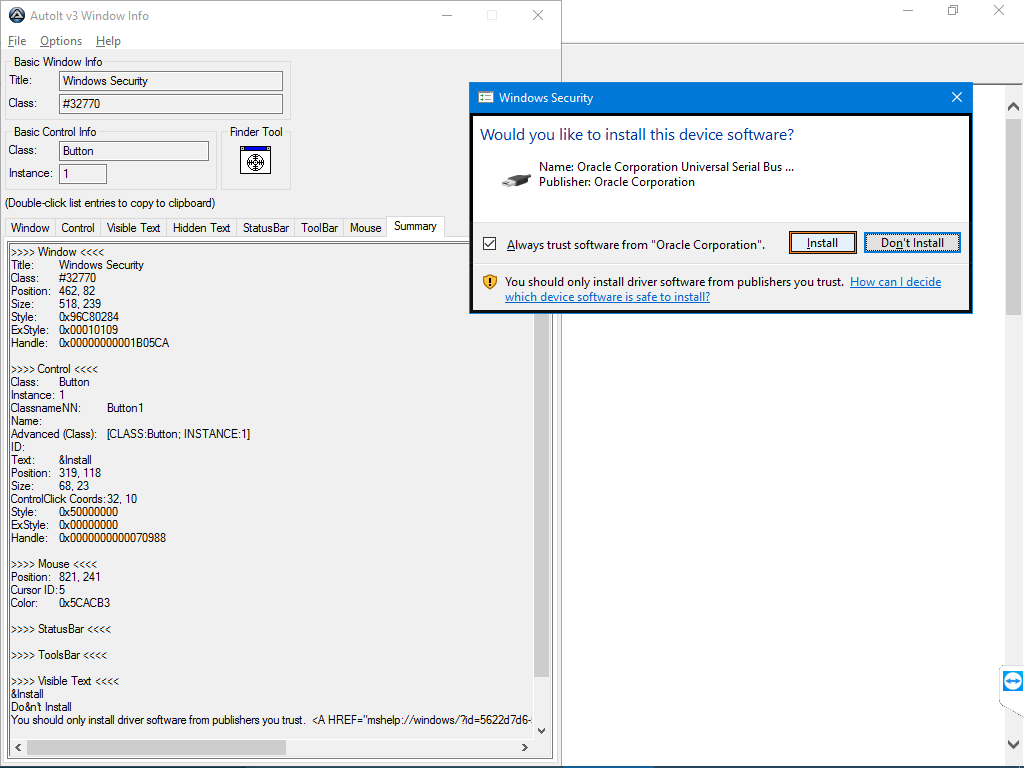Screen dimensions: 1024x768
Task: Close the AutoIt Window Info window
Action: 537,15
